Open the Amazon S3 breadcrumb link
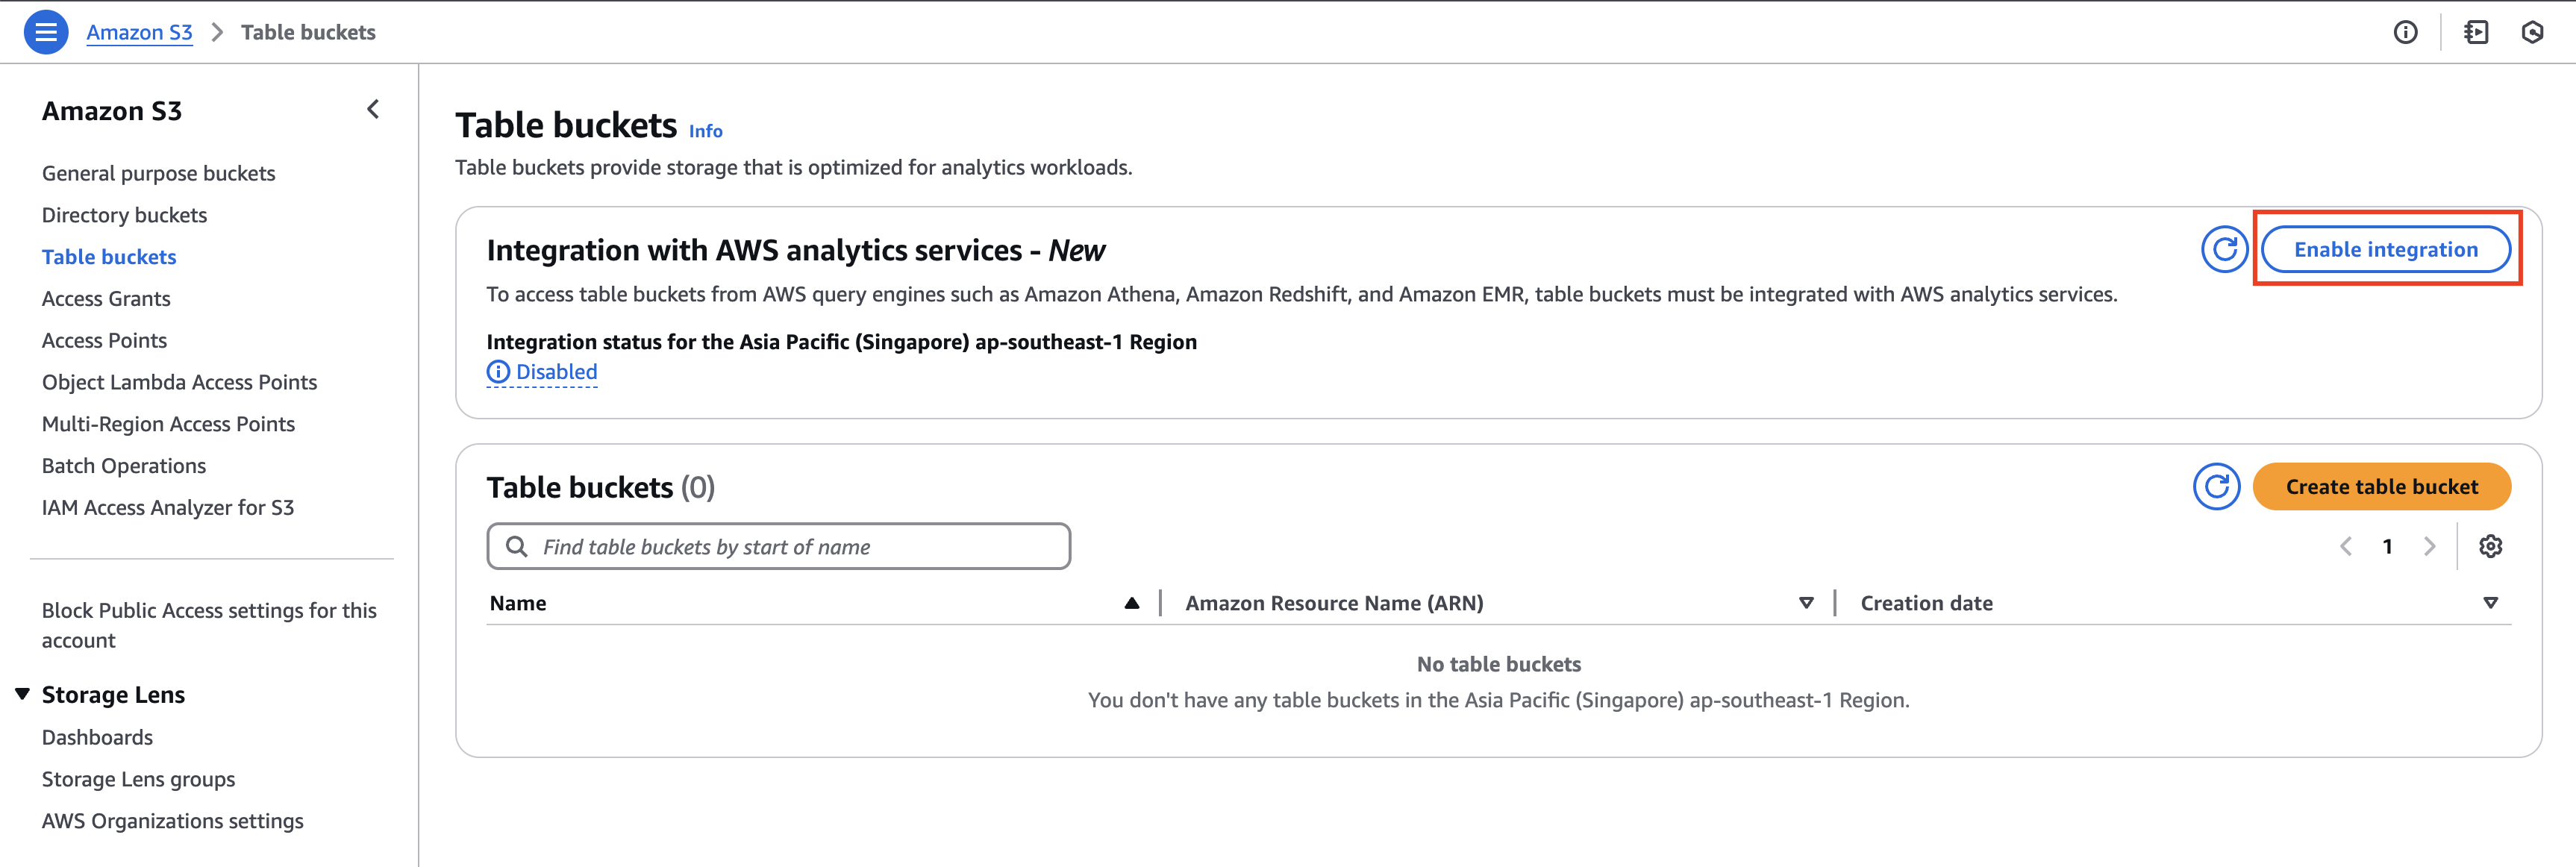Viewport: 2576px width, 867px height. [139, 31]
